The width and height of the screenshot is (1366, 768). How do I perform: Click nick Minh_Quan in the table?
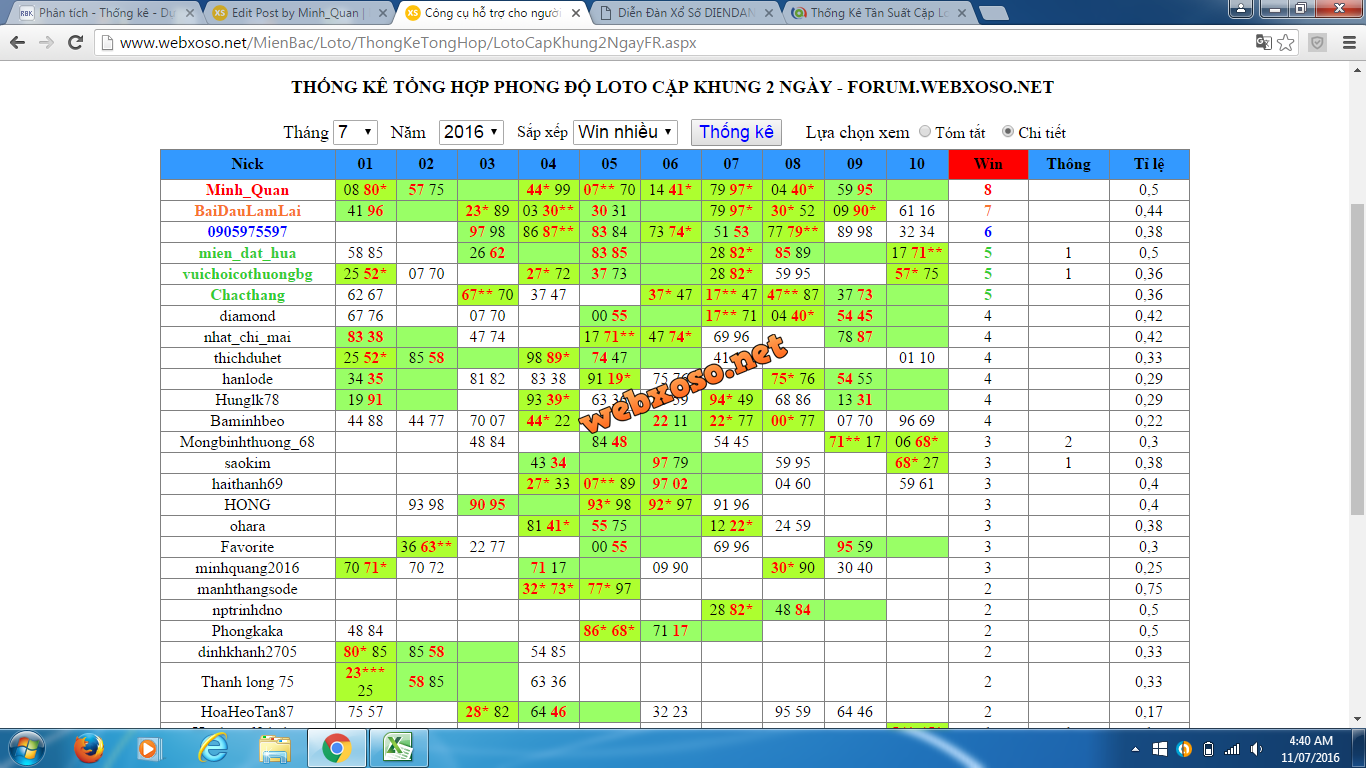247,190
